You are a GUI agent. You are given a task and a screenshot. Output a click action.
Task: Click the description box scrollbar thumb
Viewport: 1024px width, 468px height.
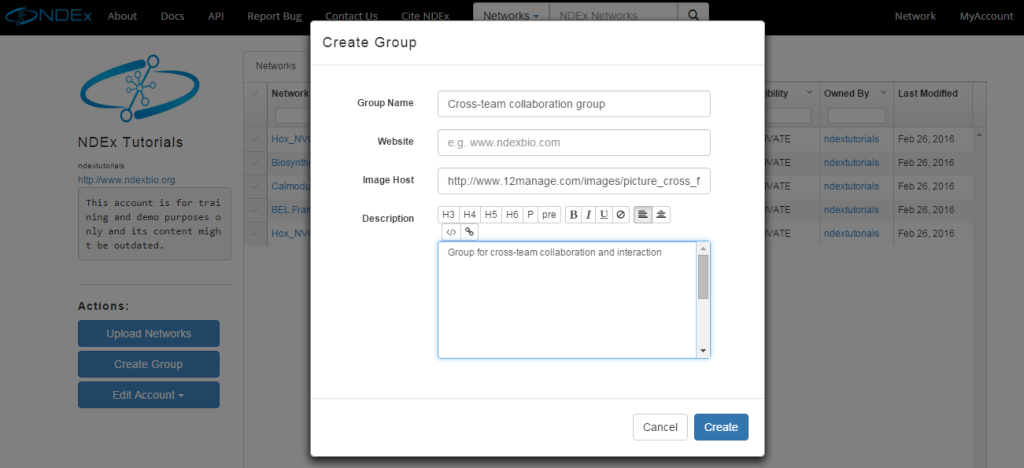703,277
